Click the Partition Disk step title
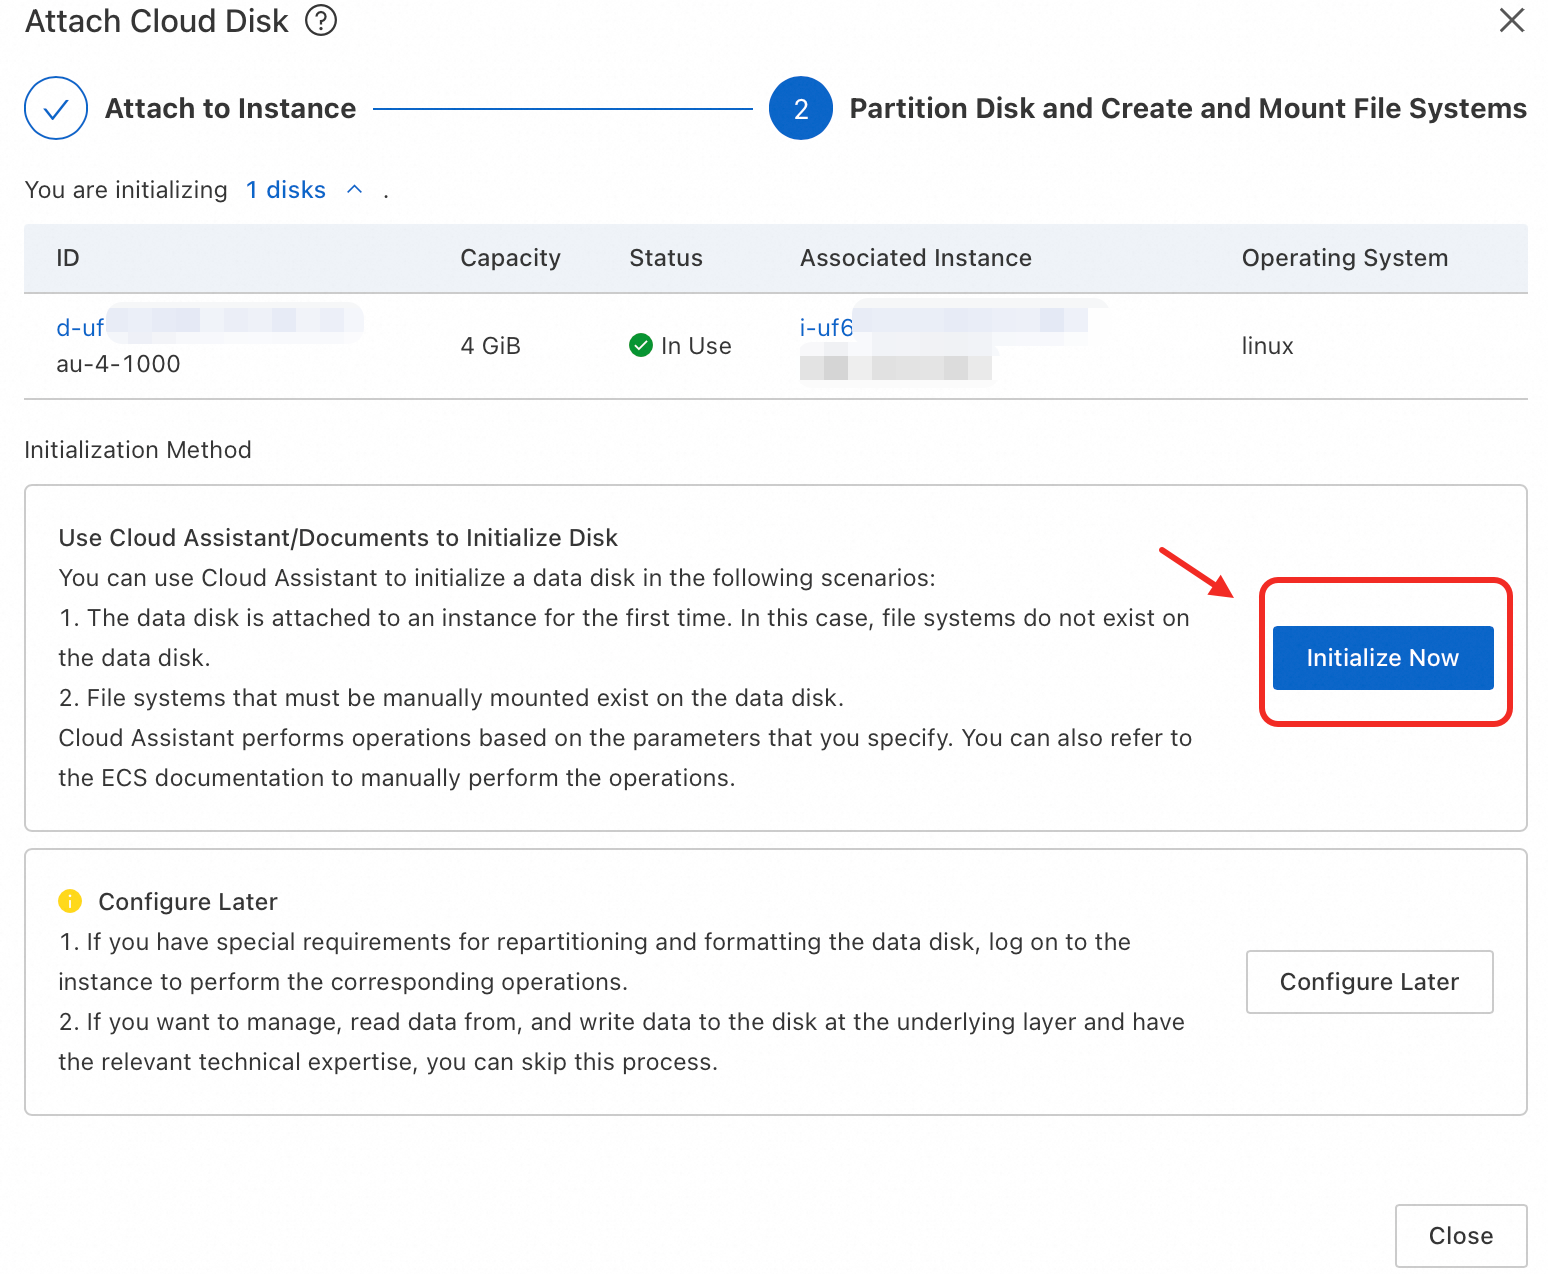 [x=1187, y=108]
